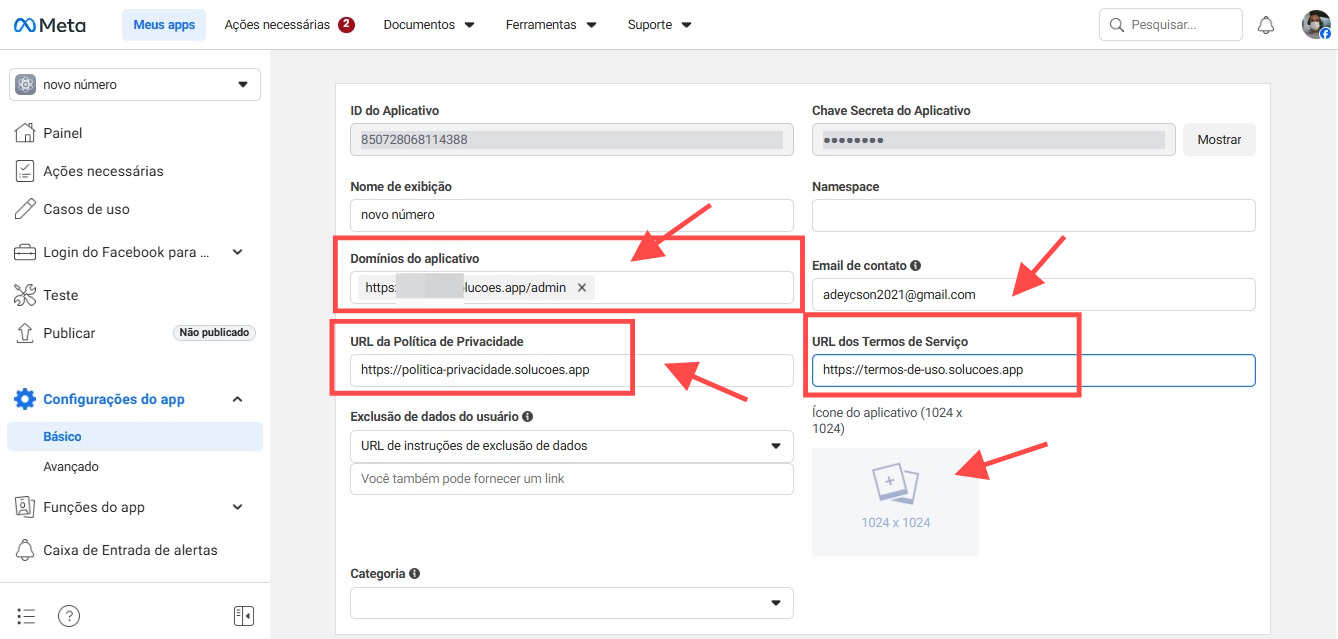
Task: Open the novo número app selector
Action: point(135,85)
